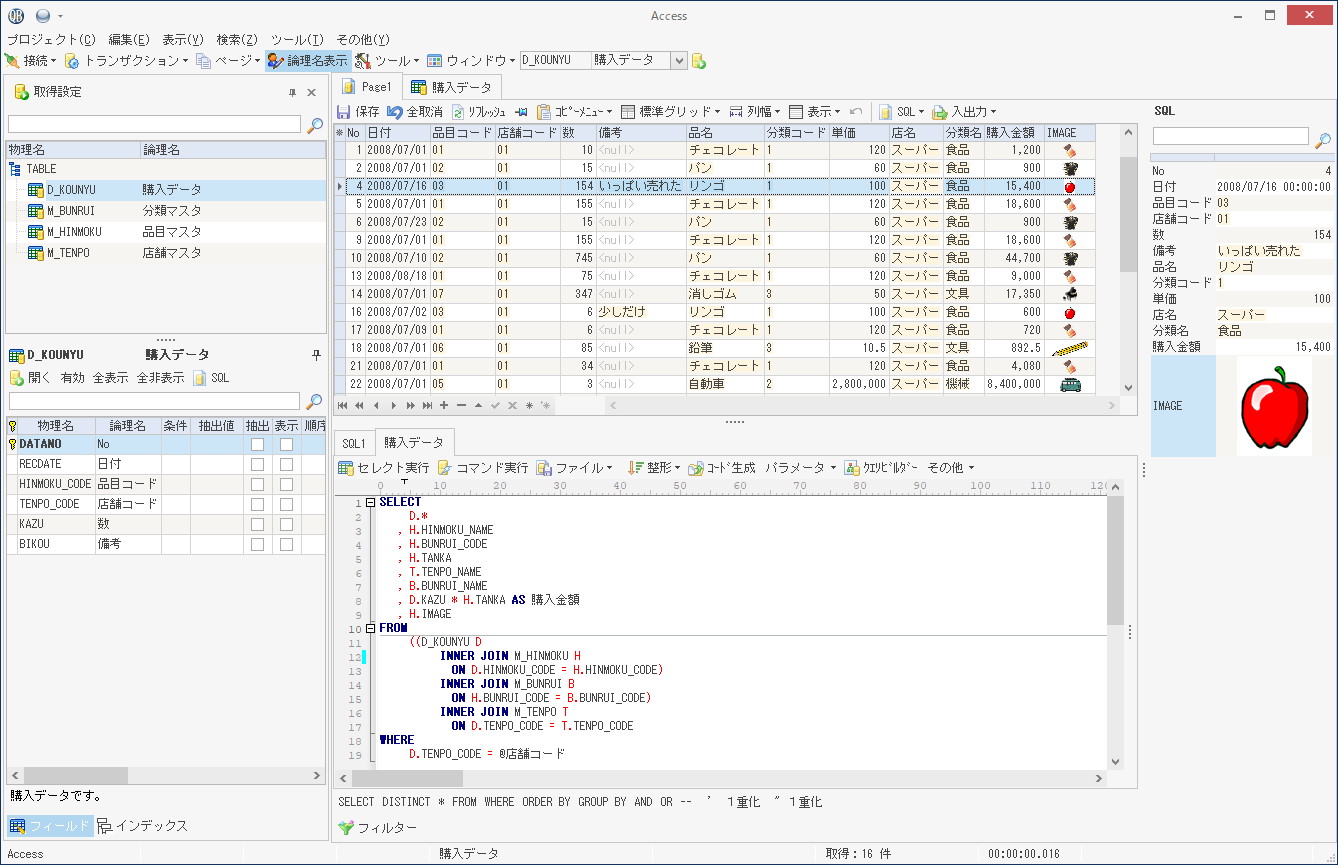This screenshot has height=865, width=1338.
Task: Switch to the SQL1 tab
Action: [x=354, y=442]
